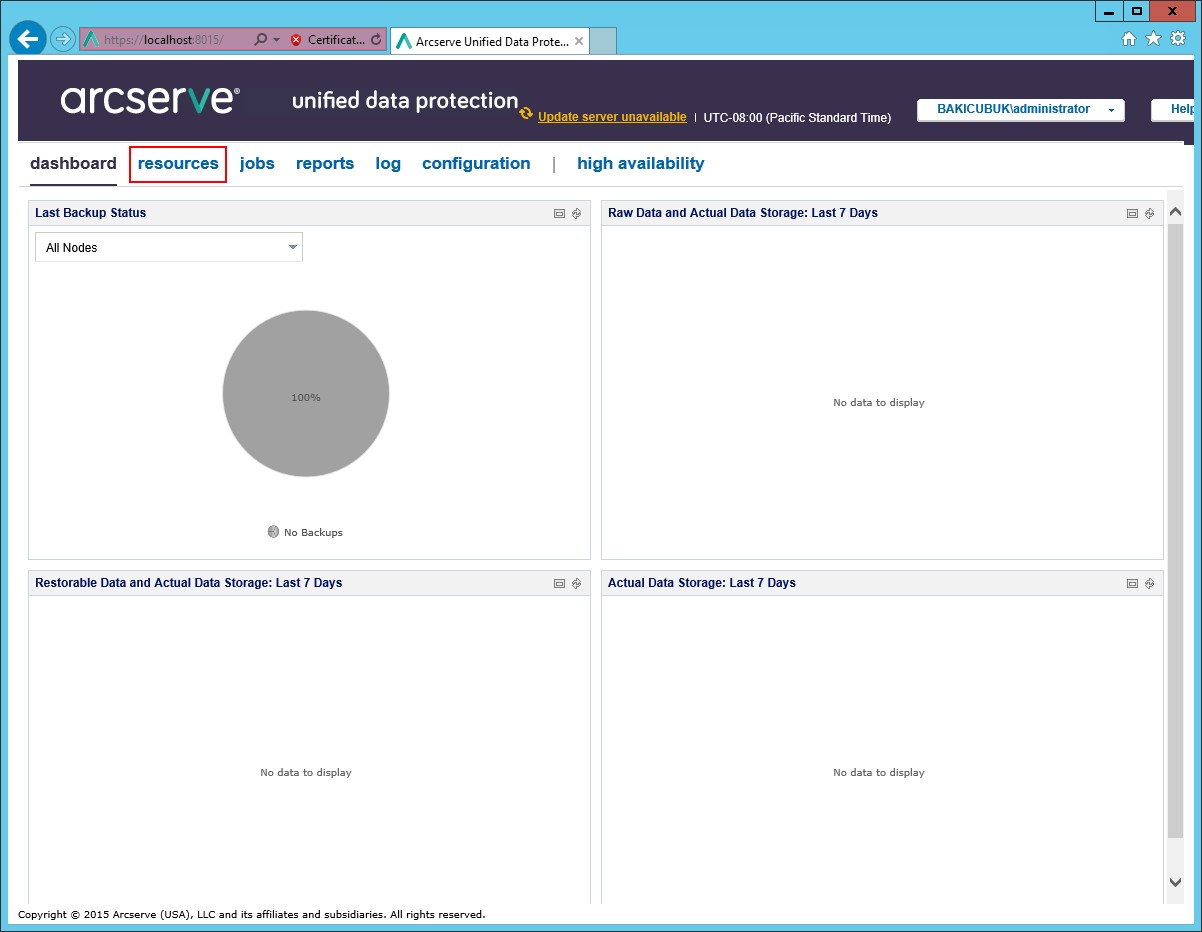Viewport: 1202px width, 932px height.
Task: Refresh the Restorable Data and Actual Data Storage panel
Action: point(576,583)
